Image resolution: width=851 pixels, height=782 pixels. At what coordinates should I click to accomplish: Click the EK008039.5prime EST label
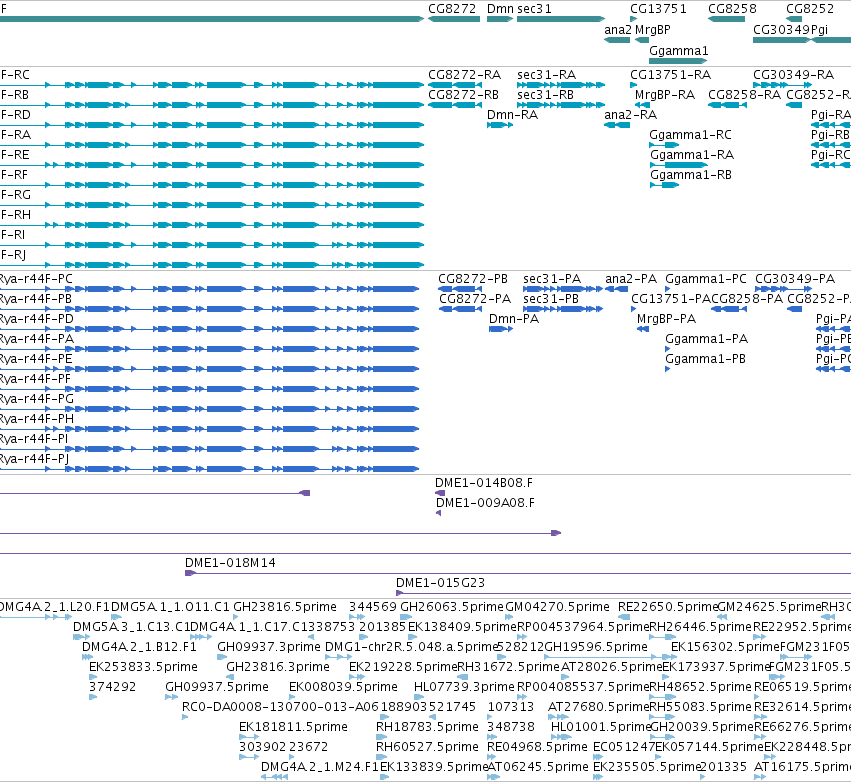[x=343, y=686]
